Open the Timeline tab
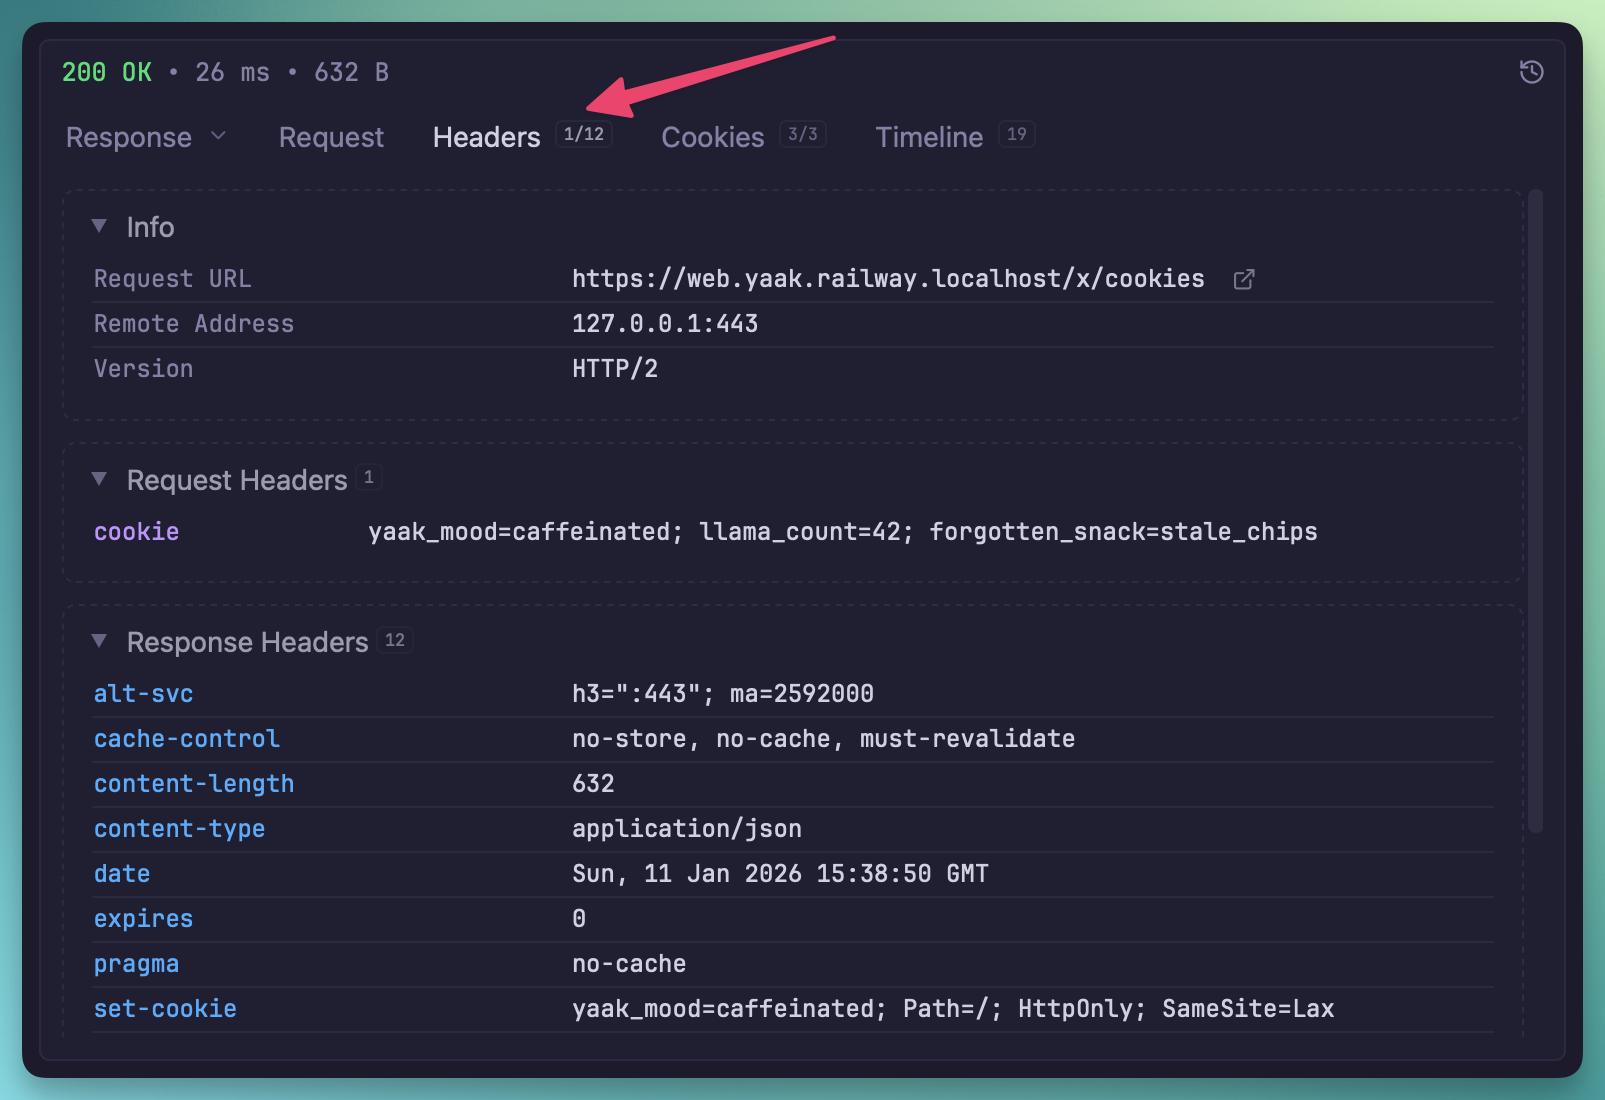The height and width of the screenshot is (1100, 1605). point(929,137)
